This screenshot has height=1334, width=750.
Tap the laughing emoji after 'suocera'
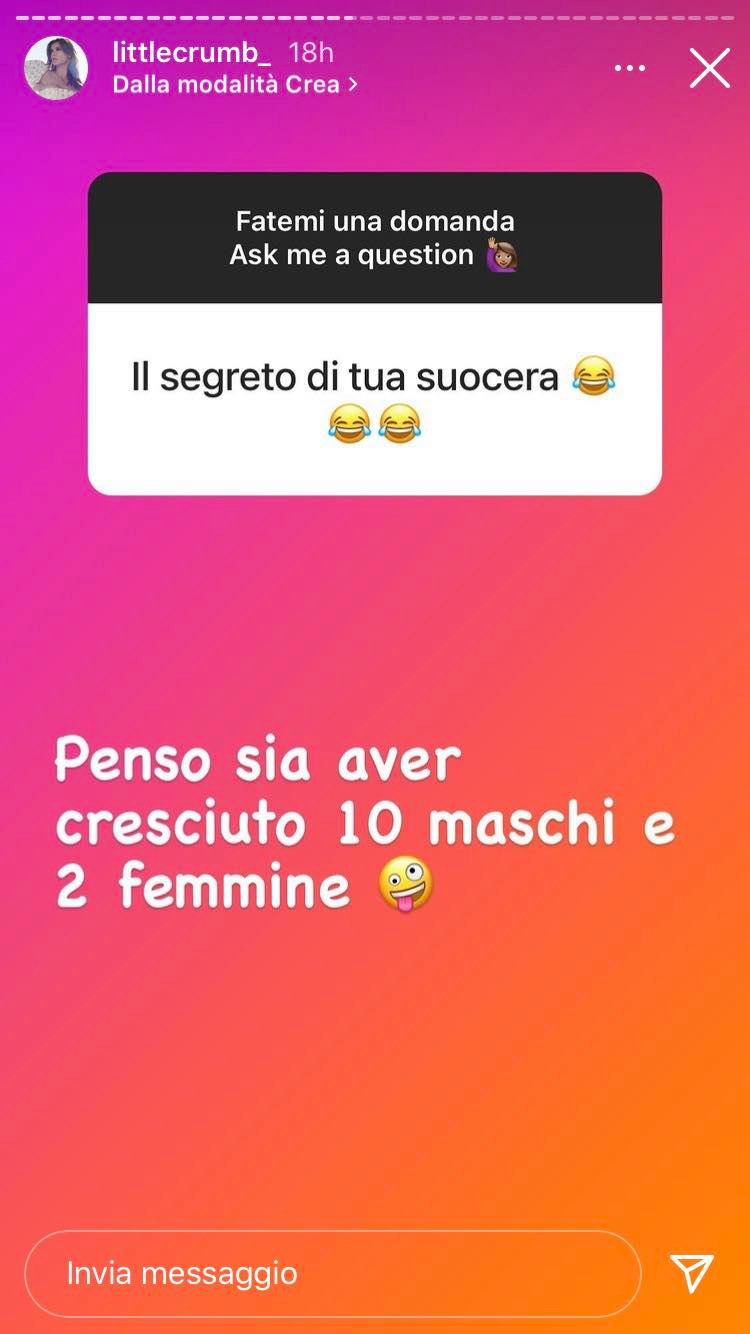pos(594,377)
